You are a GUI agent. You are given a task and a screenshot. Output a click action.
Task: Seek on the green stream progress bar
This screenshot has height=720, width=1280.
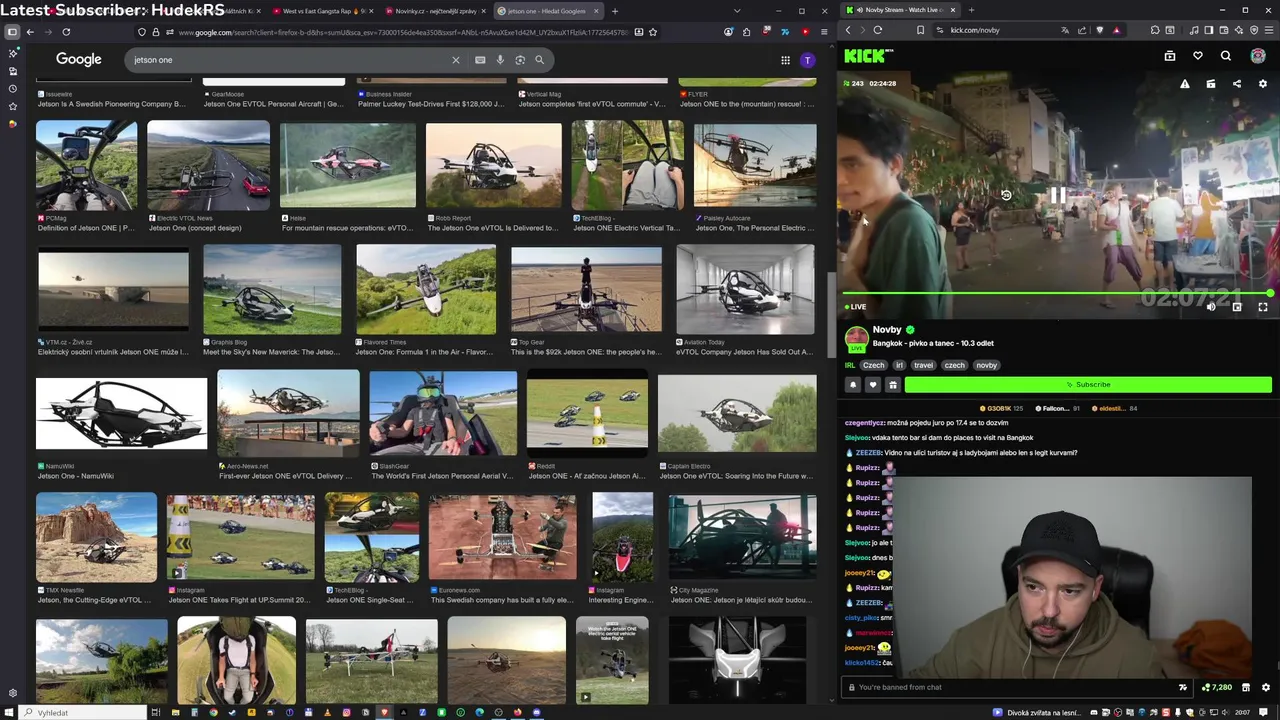[1057, 293]
